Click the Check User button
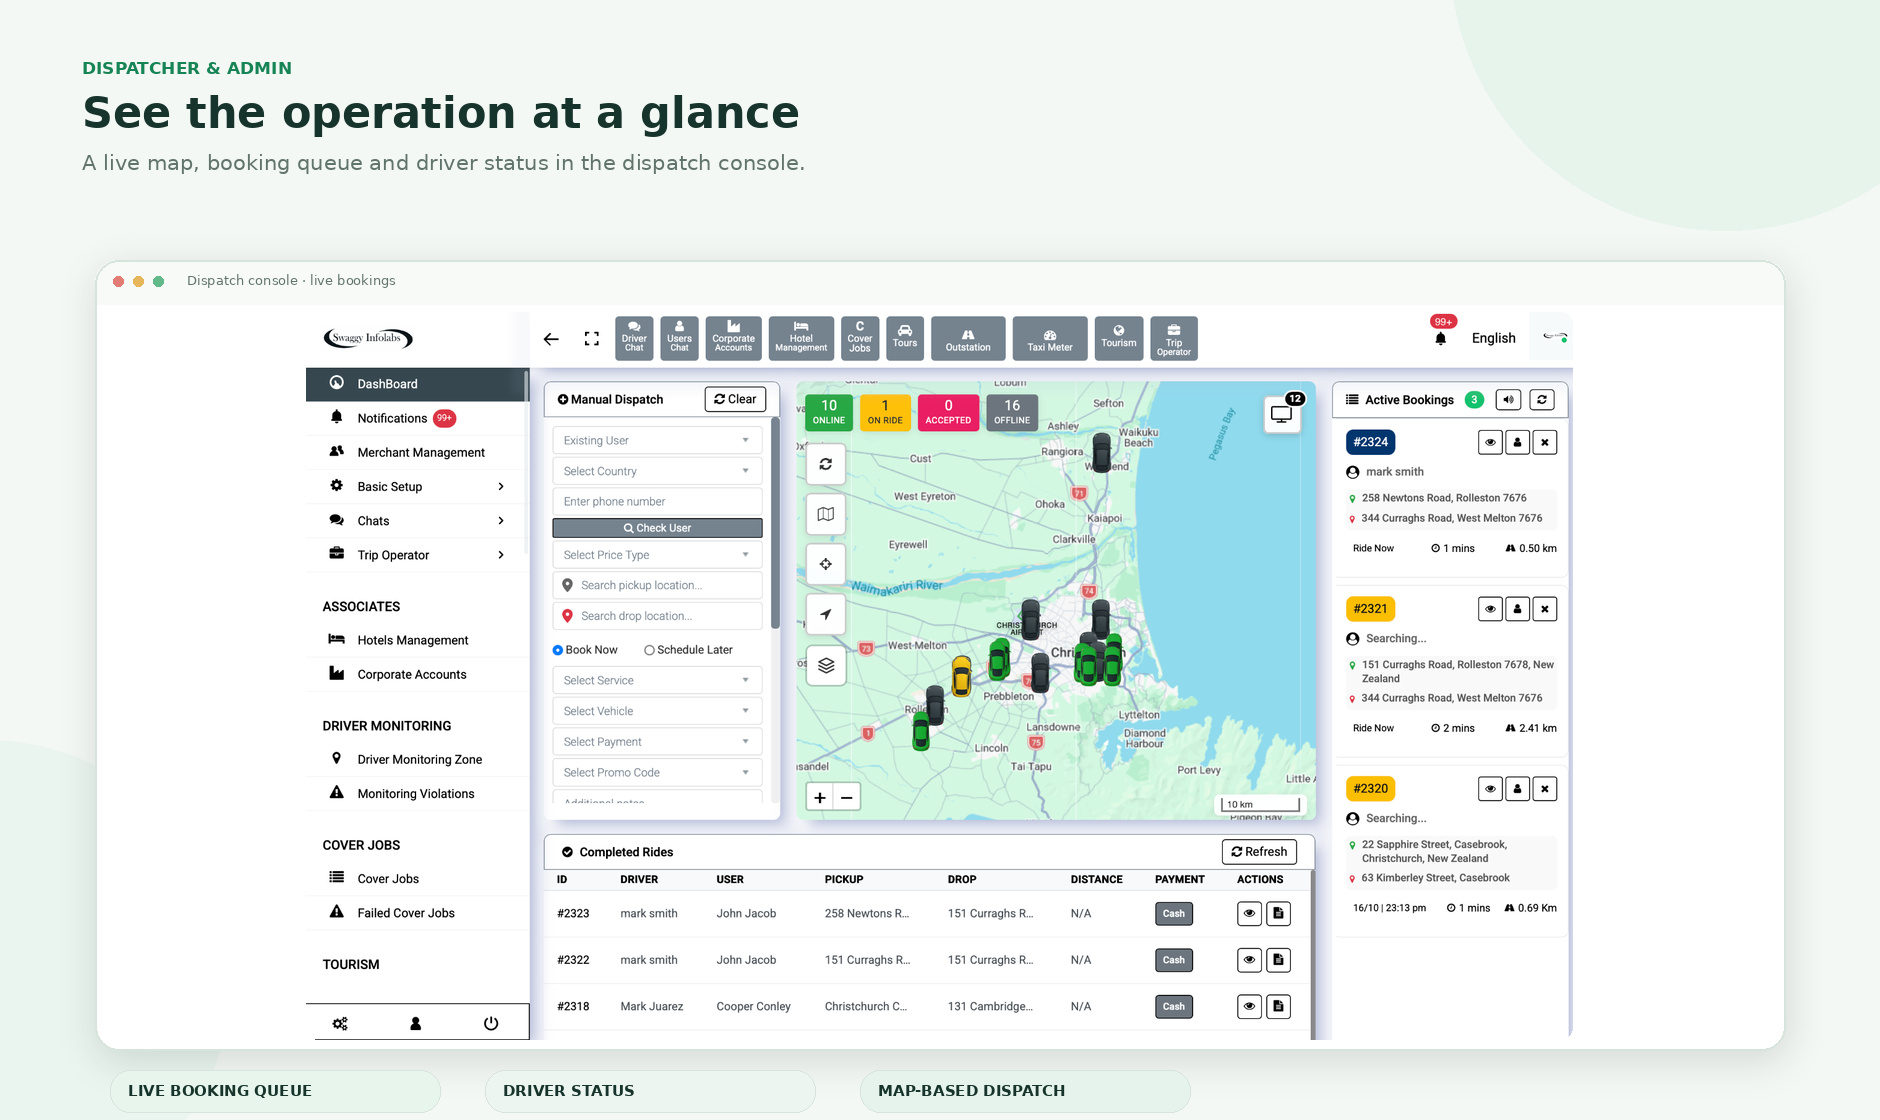The height and width of the screenshot is (1120, 1880). point(657,528)
